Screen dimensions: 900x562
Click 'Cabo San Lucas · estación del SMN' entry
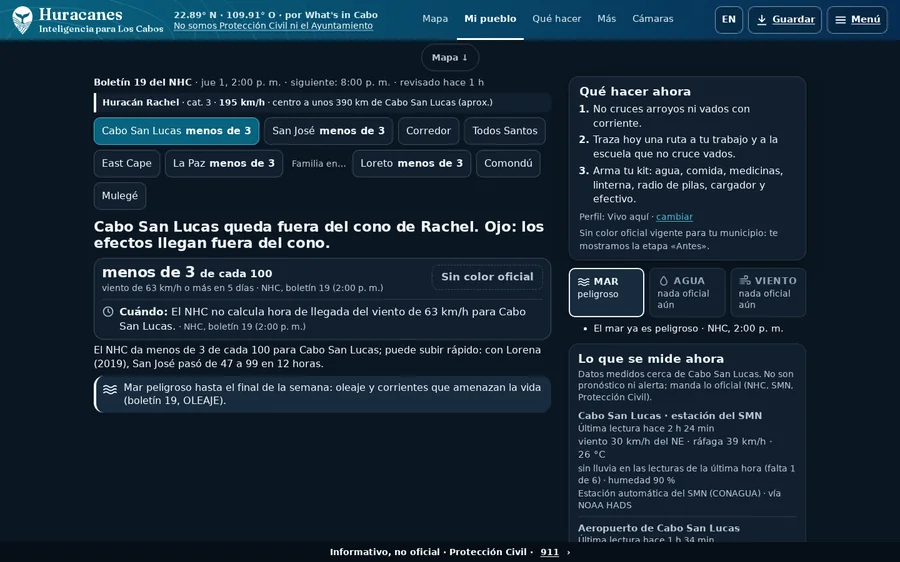click(x=670, y=416)
